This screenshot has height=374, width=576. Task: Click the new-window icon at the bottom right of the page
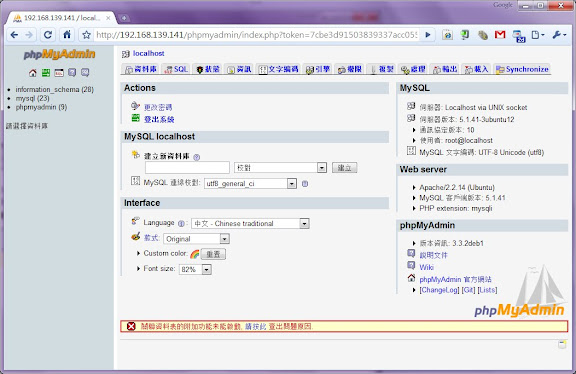tap(562, 344)
